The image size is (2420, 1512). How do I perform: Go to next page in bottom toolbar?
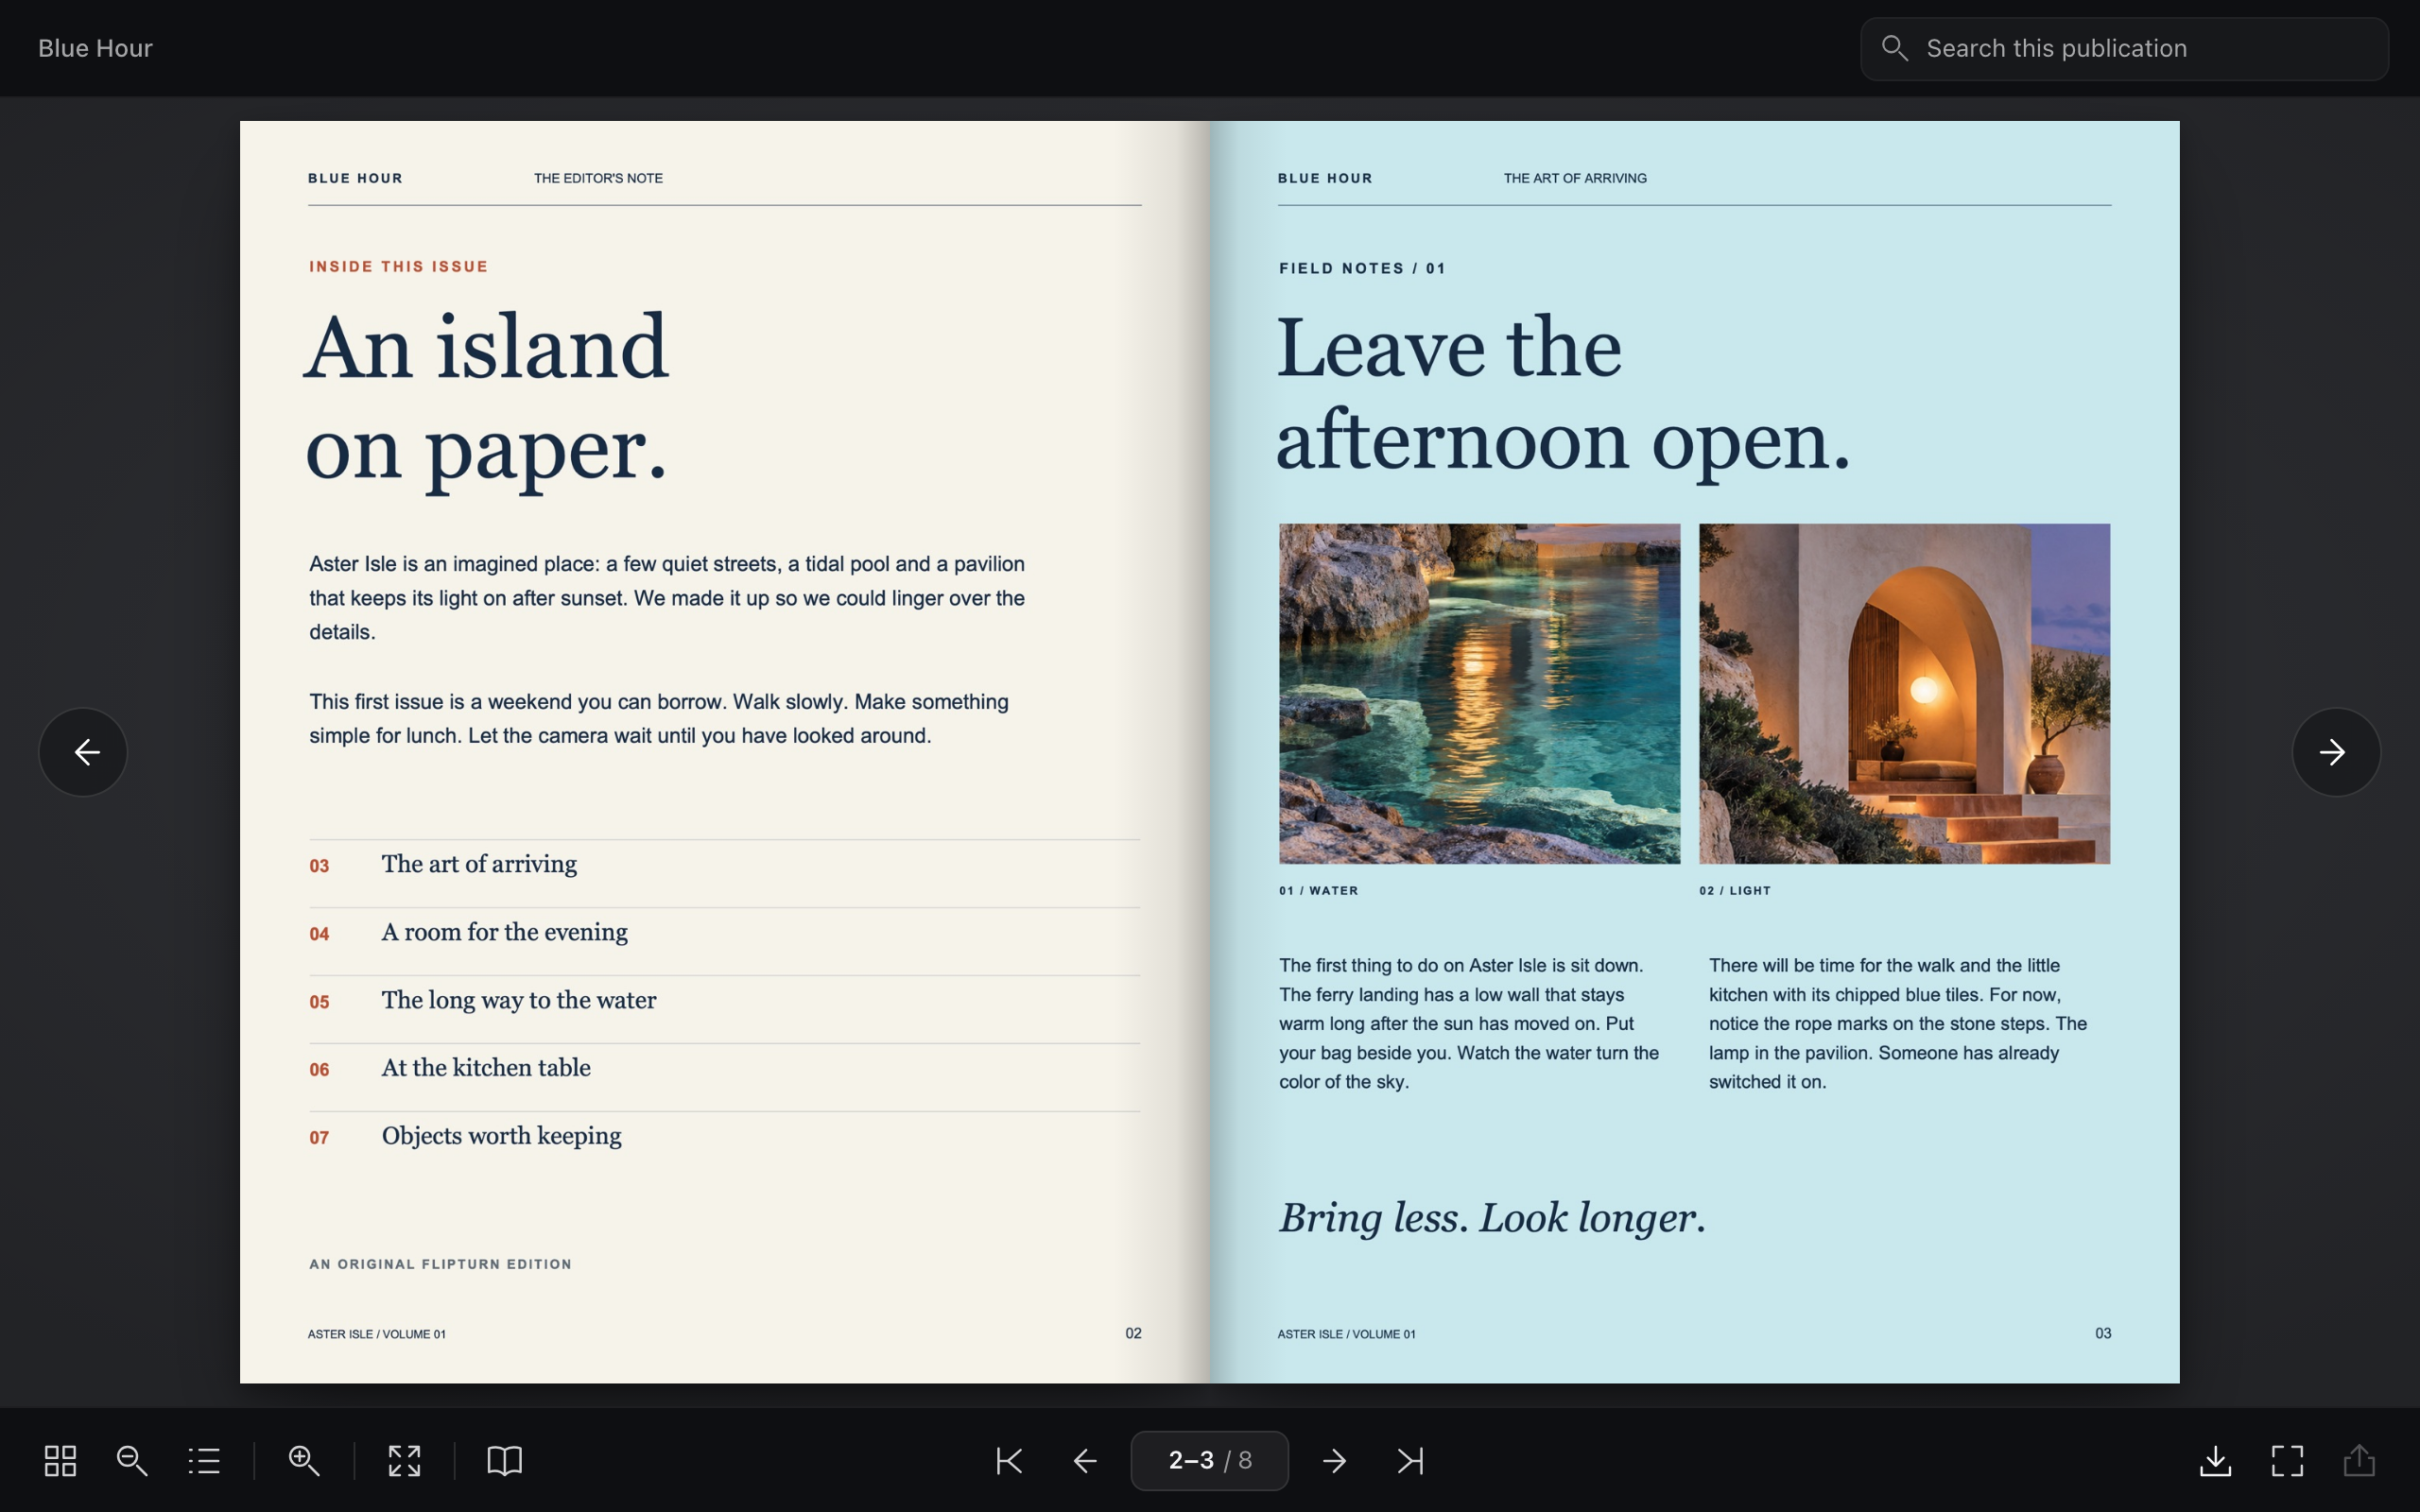coord(1334,1460)
